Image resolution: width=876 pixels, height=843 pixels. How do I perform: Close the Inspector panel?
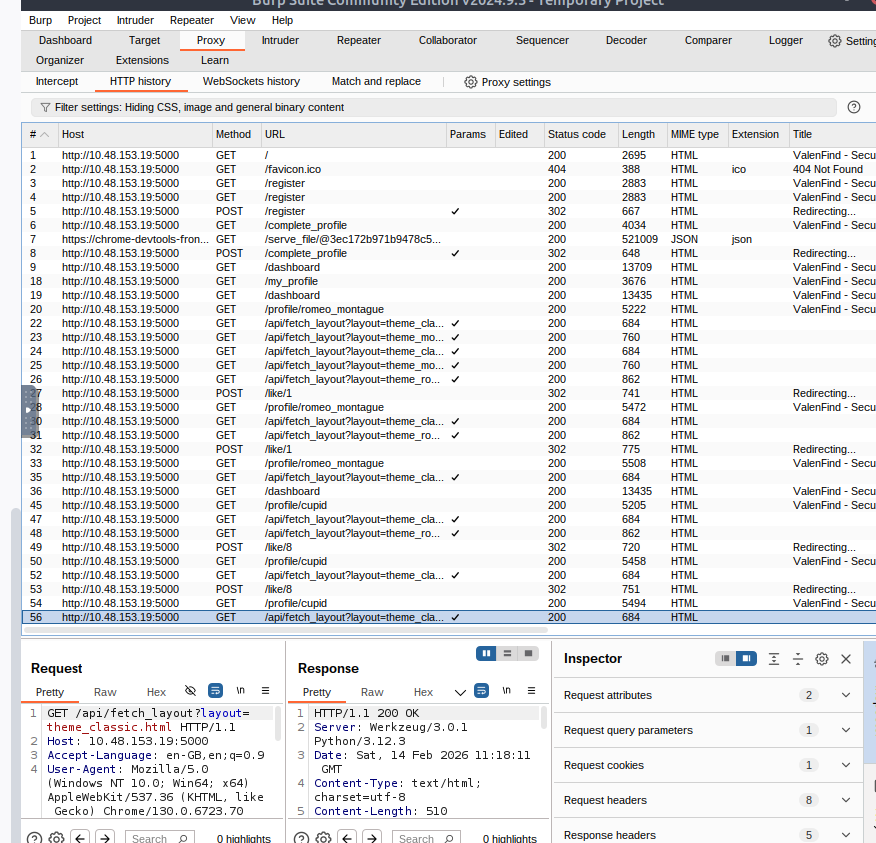click(x=846, y=659)
